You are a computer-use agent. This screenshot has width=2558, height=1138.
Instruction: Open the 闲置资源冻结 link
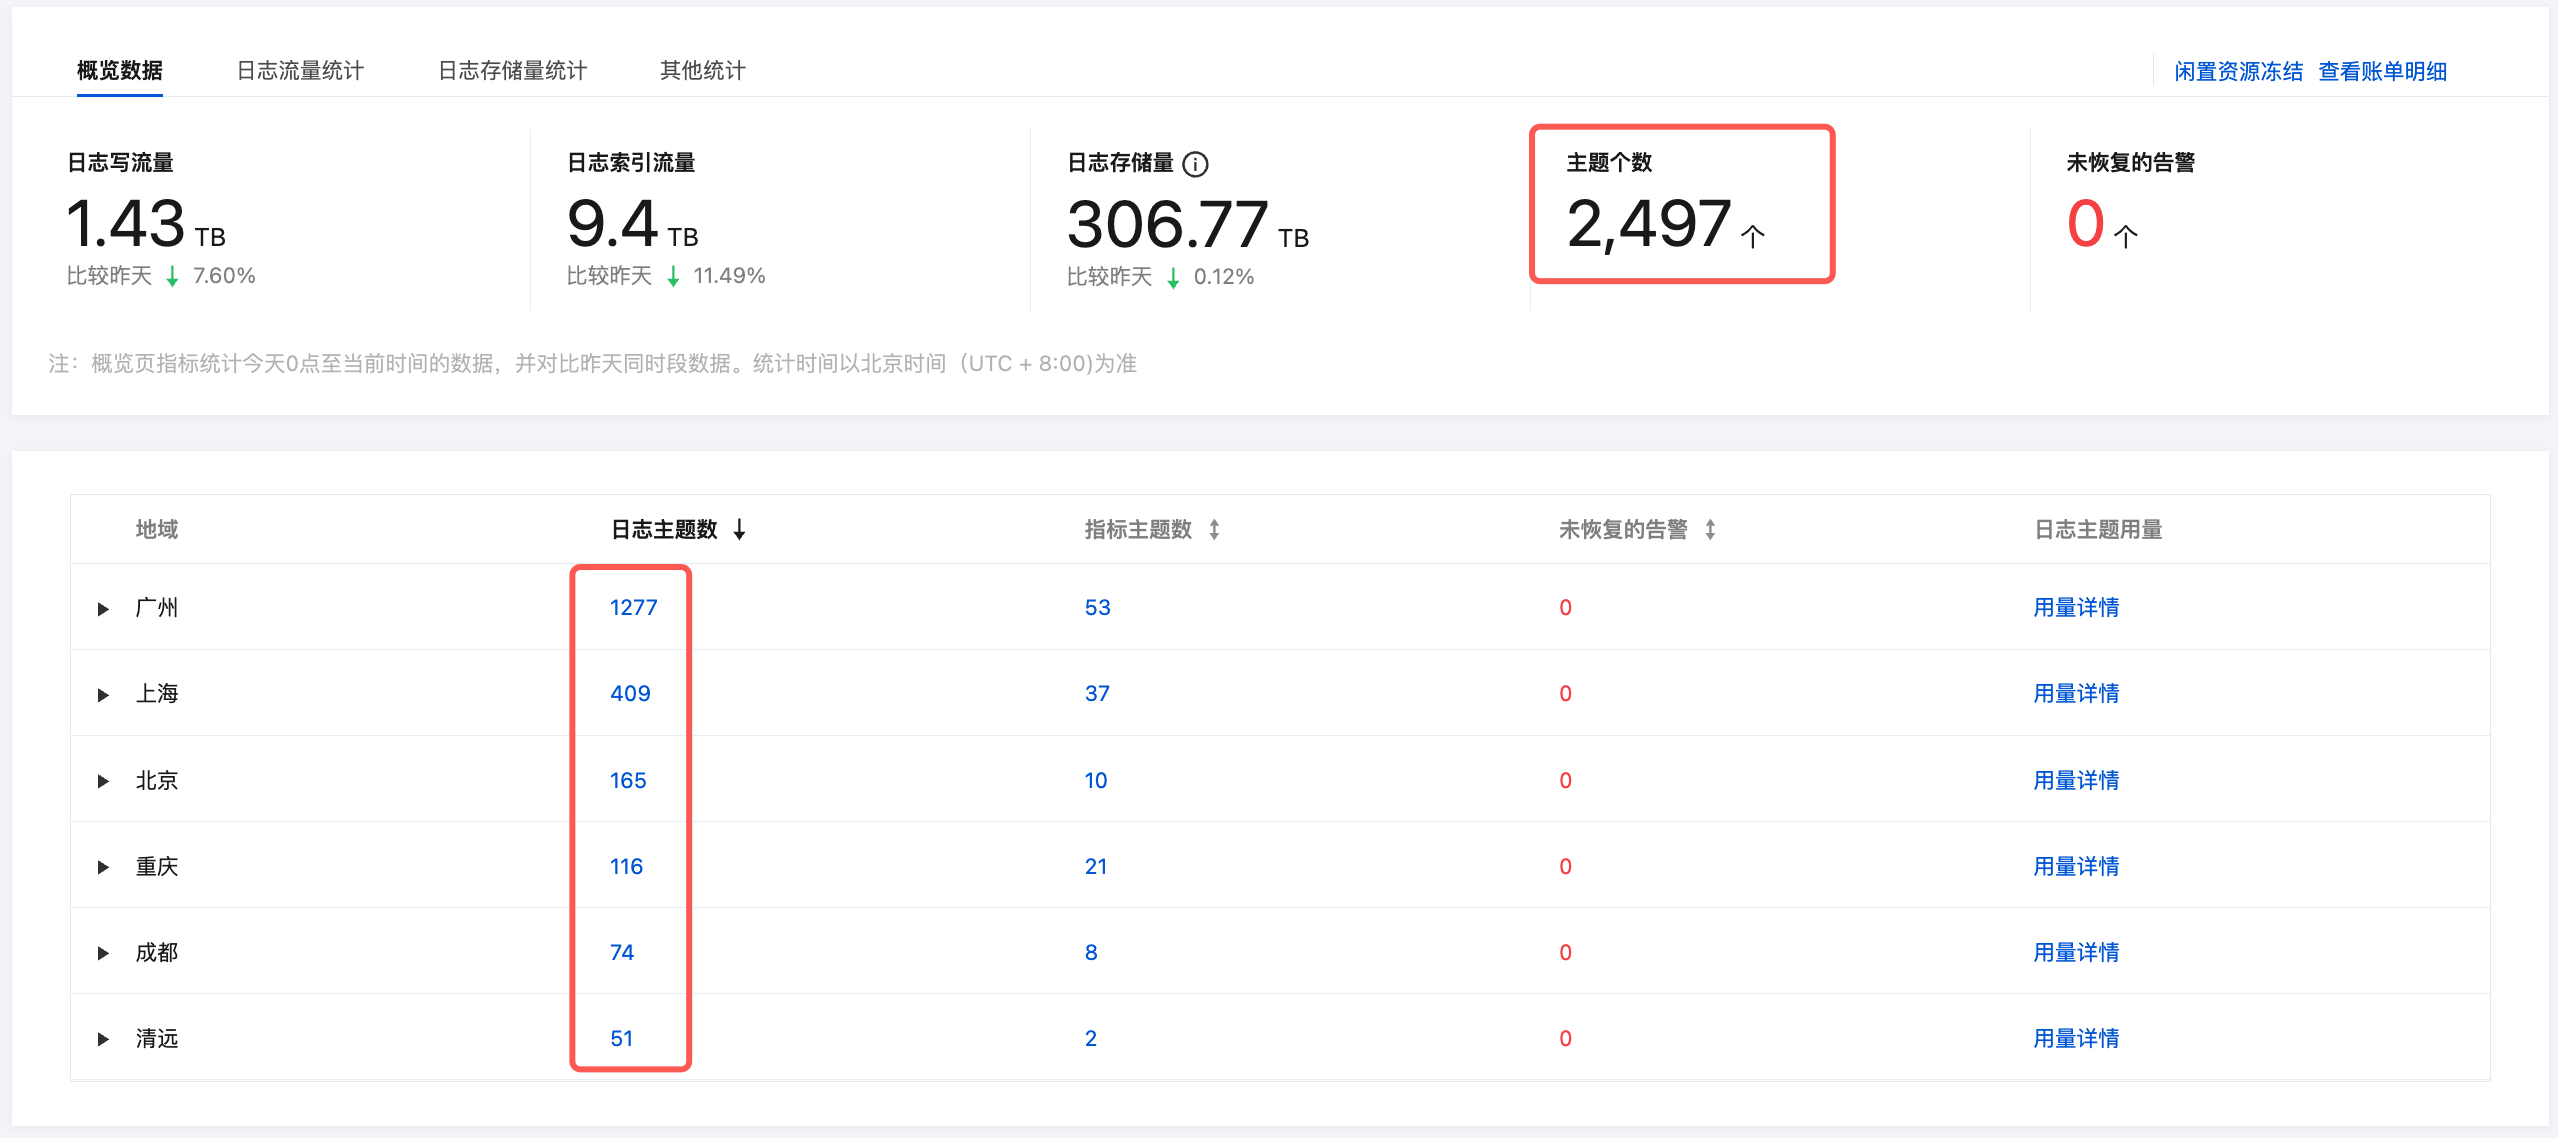coord(2238,72)
